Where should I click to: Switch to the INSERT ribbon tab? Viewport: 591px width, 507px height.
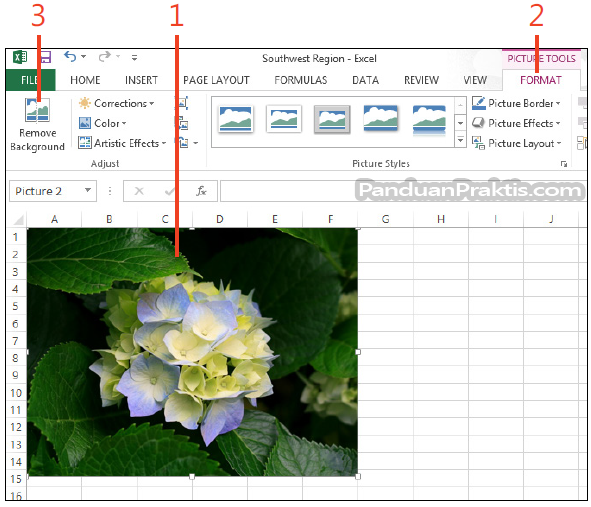point(141,80)
